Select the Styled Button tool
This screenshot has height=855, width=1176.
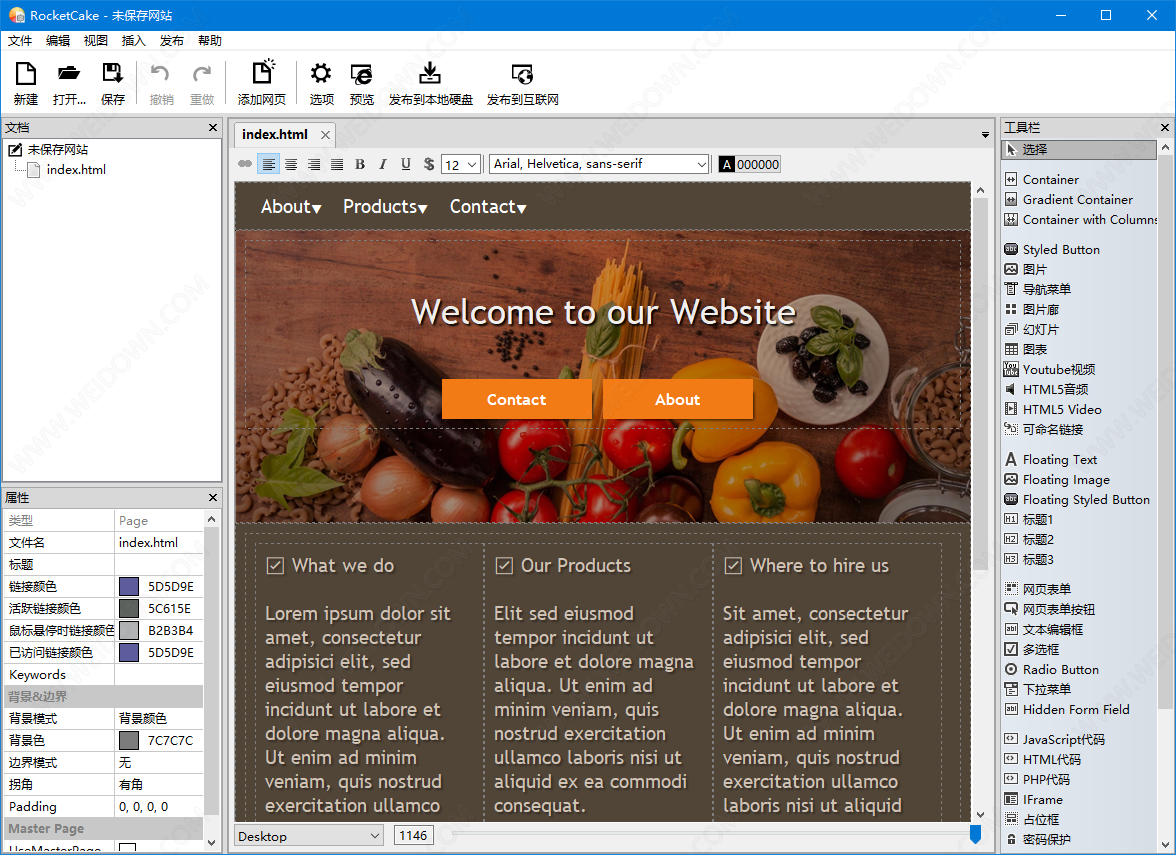click(x=1052, y=249)
